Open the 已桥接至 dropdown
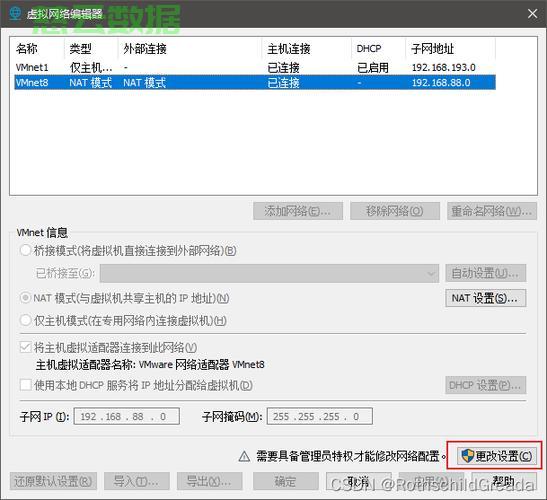547x500 pixels. (269, 273)
